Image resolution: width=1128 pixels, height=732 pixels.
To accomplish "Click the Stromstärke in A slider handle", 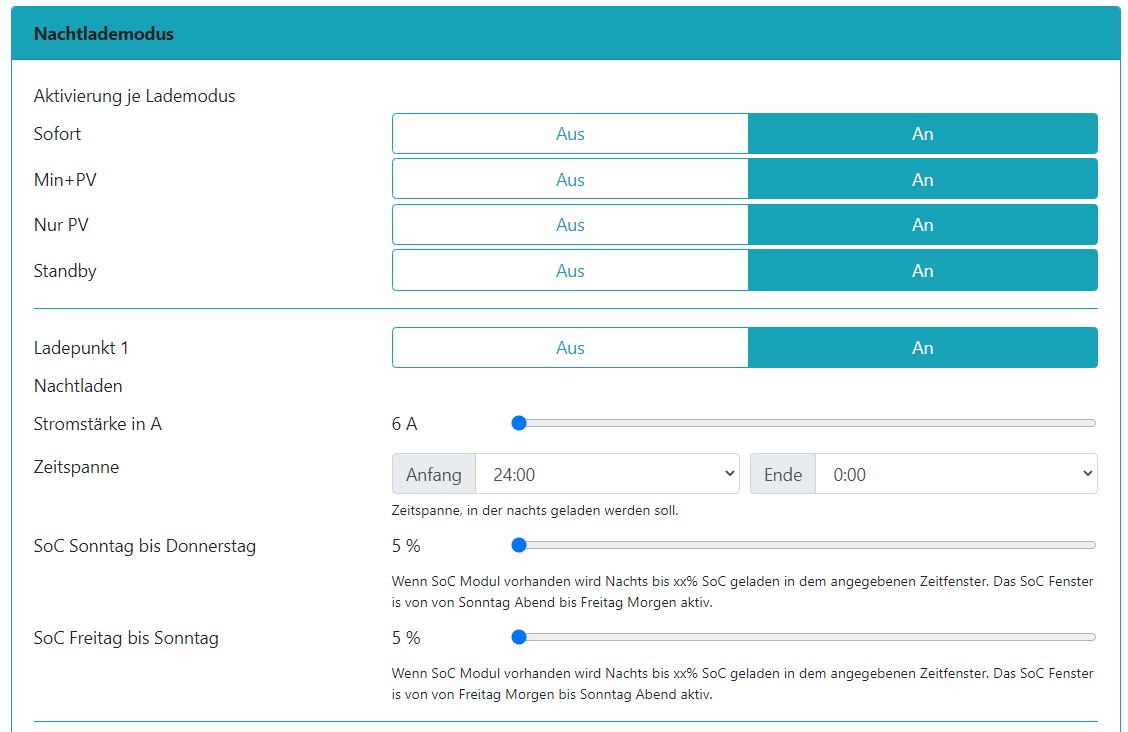I will 519,423.
